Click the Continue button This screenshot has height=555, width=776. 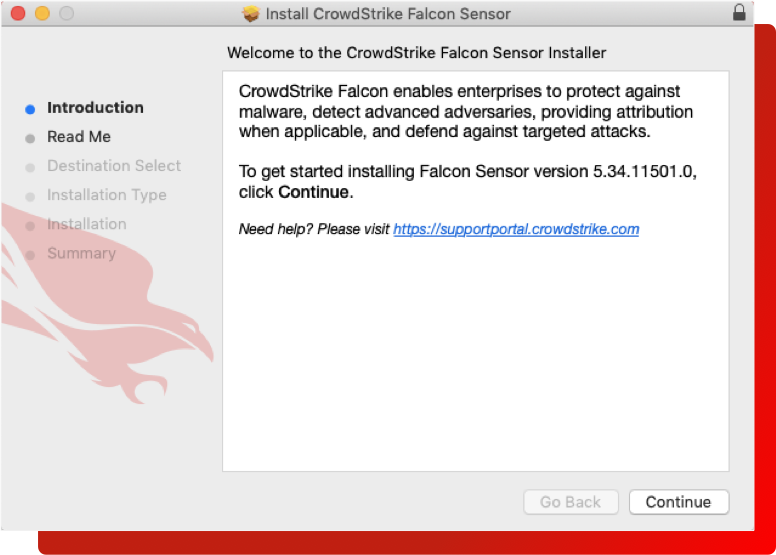(x=678, y=502)
